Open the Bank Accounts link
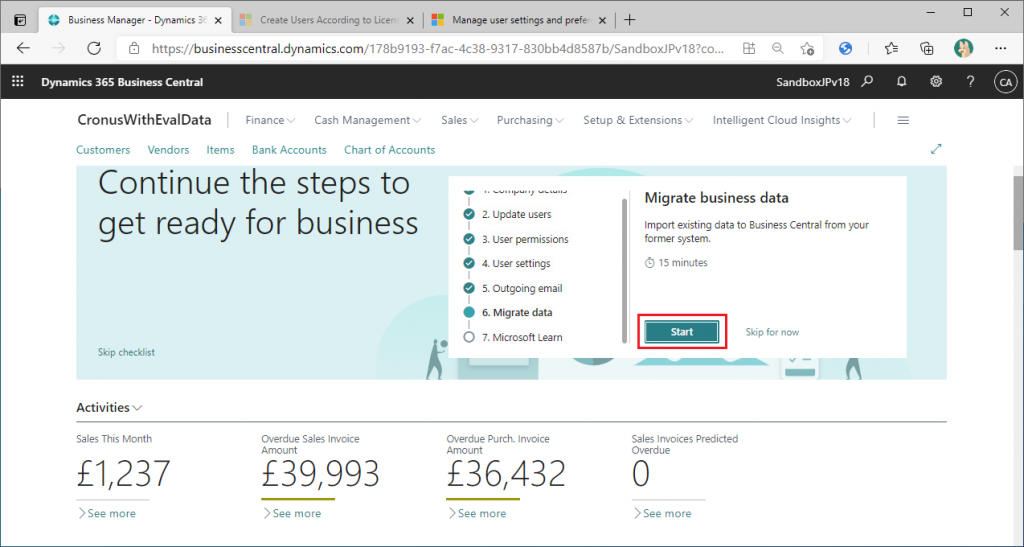This screenshot has width=1024, height=547. [x=289, y=149]
